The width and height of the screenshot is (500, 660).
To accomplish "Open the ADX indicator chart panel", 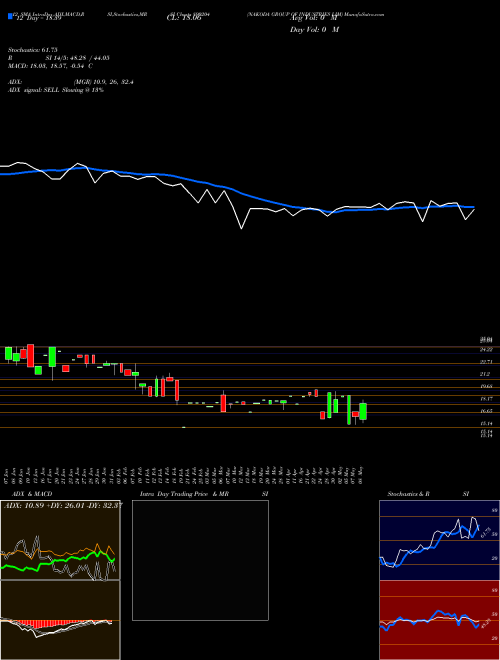I will click(60, 540).
